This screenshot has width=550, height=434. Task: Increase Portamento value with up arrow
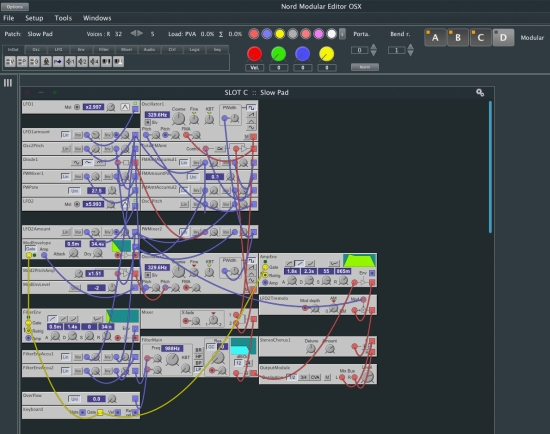(374, 47)
